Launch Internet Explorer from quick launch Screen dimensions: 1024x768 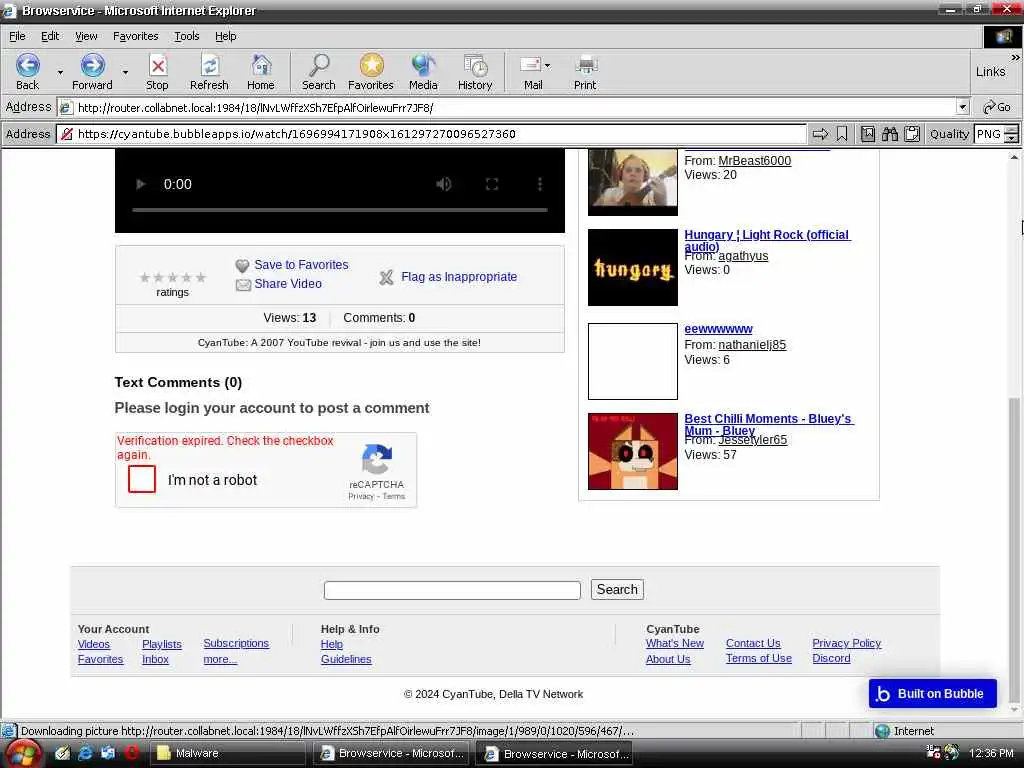(x=85, y=753)
